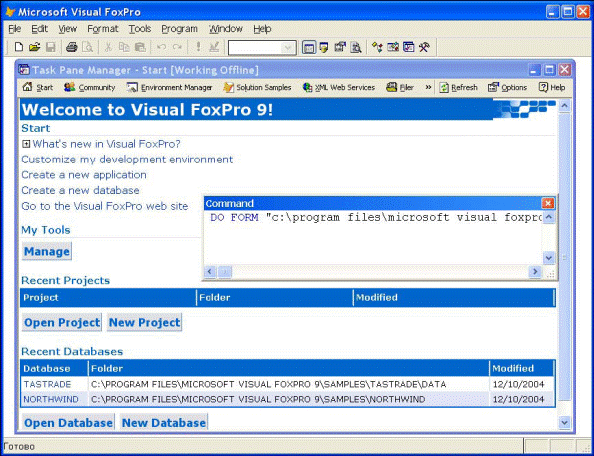Click the TASTRADE\DATA folder path
Viewport: 594px width, 456px height.
pyautogui.click(x=269, y=384)
